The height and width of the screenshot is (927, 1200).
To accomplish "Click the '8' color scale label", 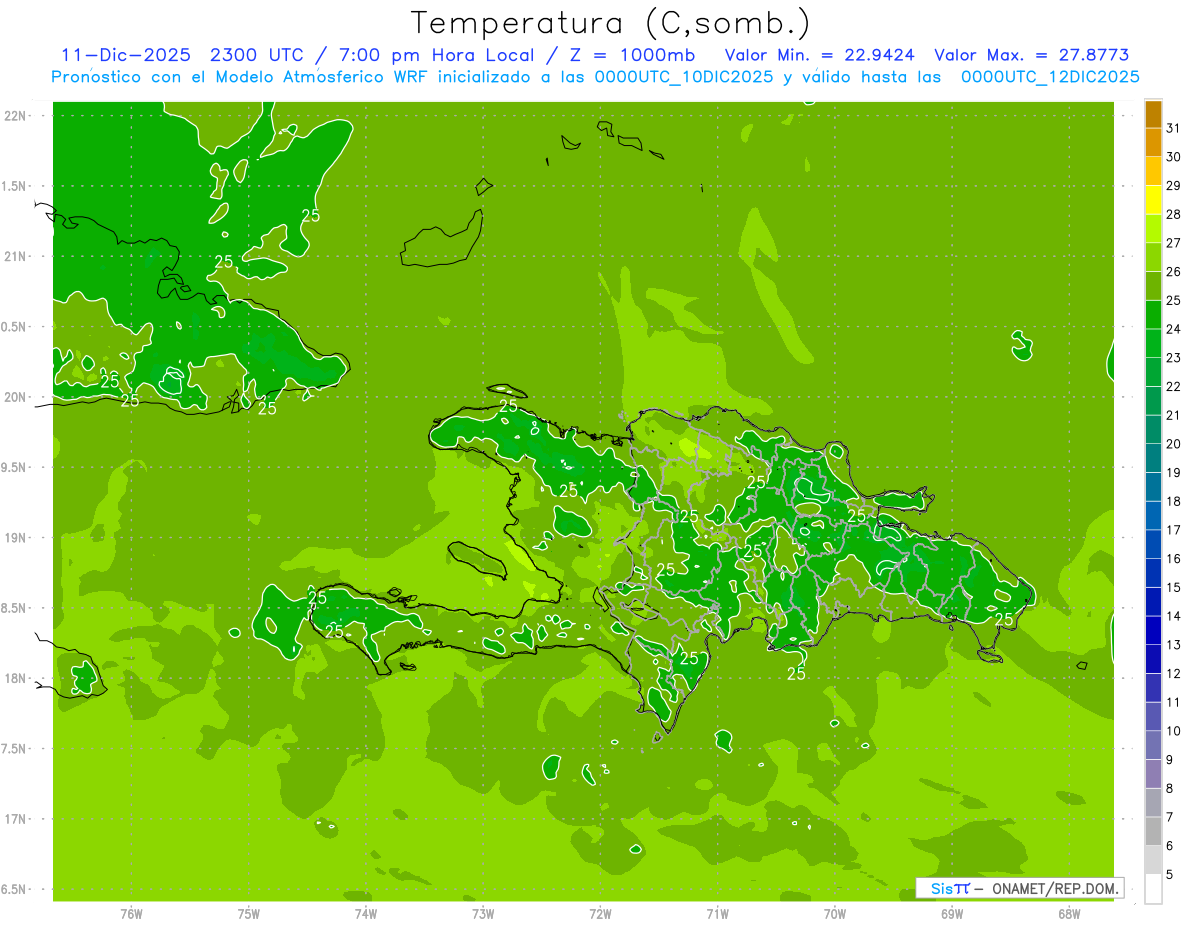I will [x=1170, y=789].
